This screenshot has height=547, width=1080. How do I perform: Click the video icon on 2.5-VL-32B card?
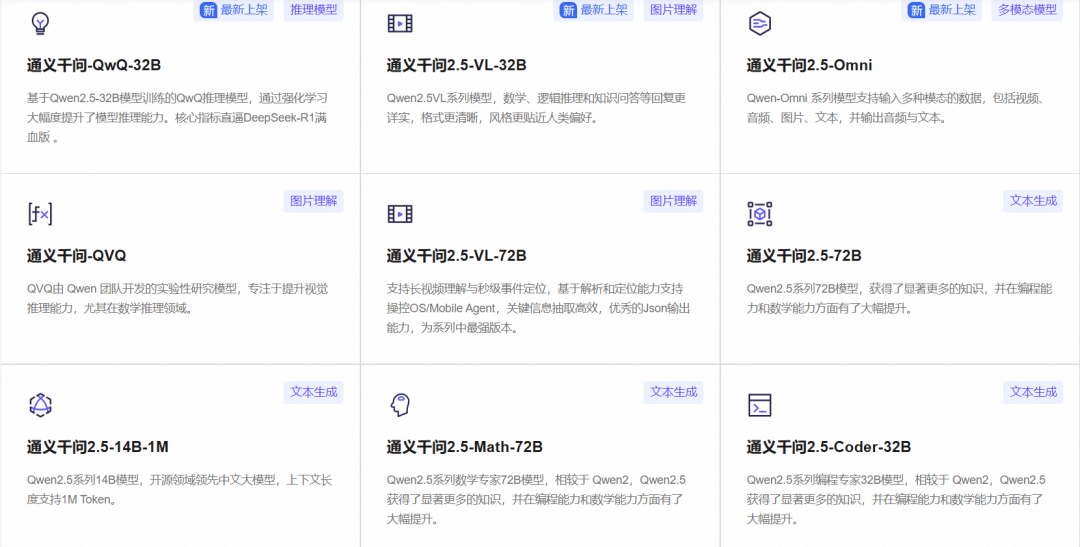coord(400,23)
